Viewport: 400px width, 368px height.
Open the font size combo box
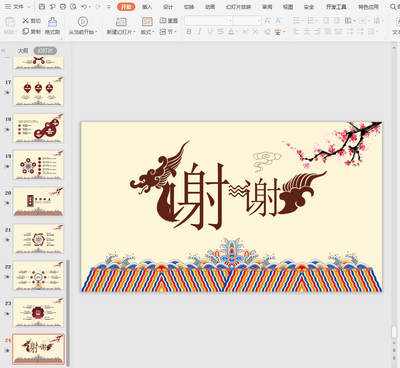(x=247, y=21)
